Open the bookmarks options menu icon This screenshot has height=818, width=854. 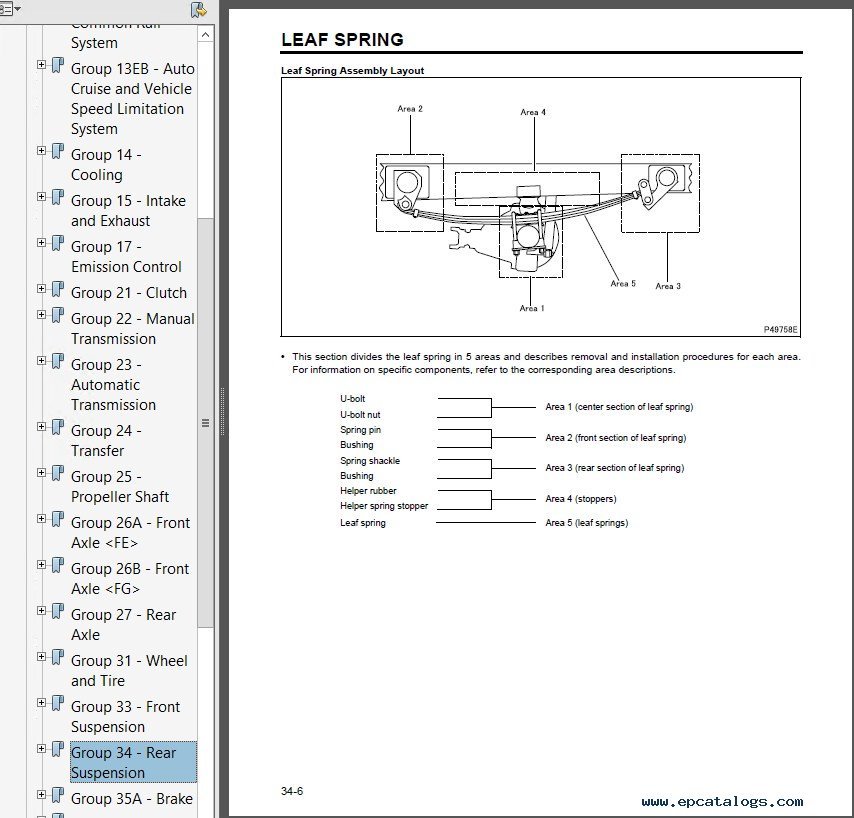[x=10, y=9]
